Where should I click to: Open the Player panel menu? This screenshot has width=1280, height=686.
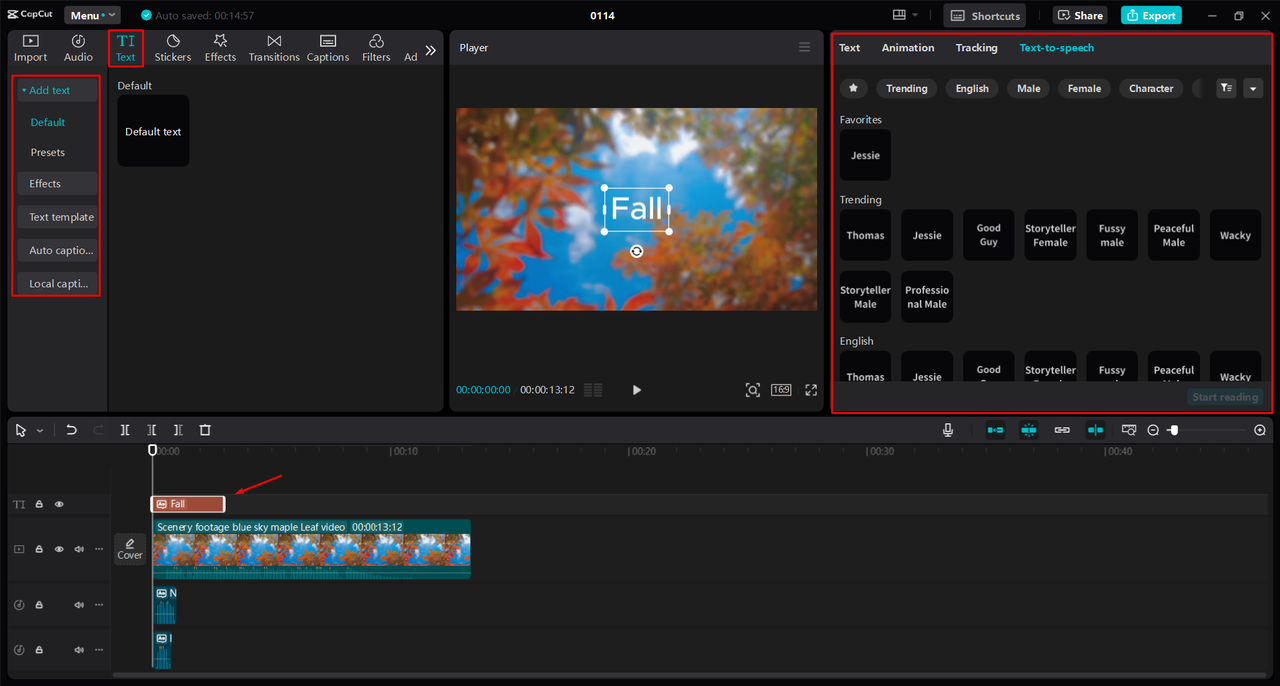pos(804,47)
